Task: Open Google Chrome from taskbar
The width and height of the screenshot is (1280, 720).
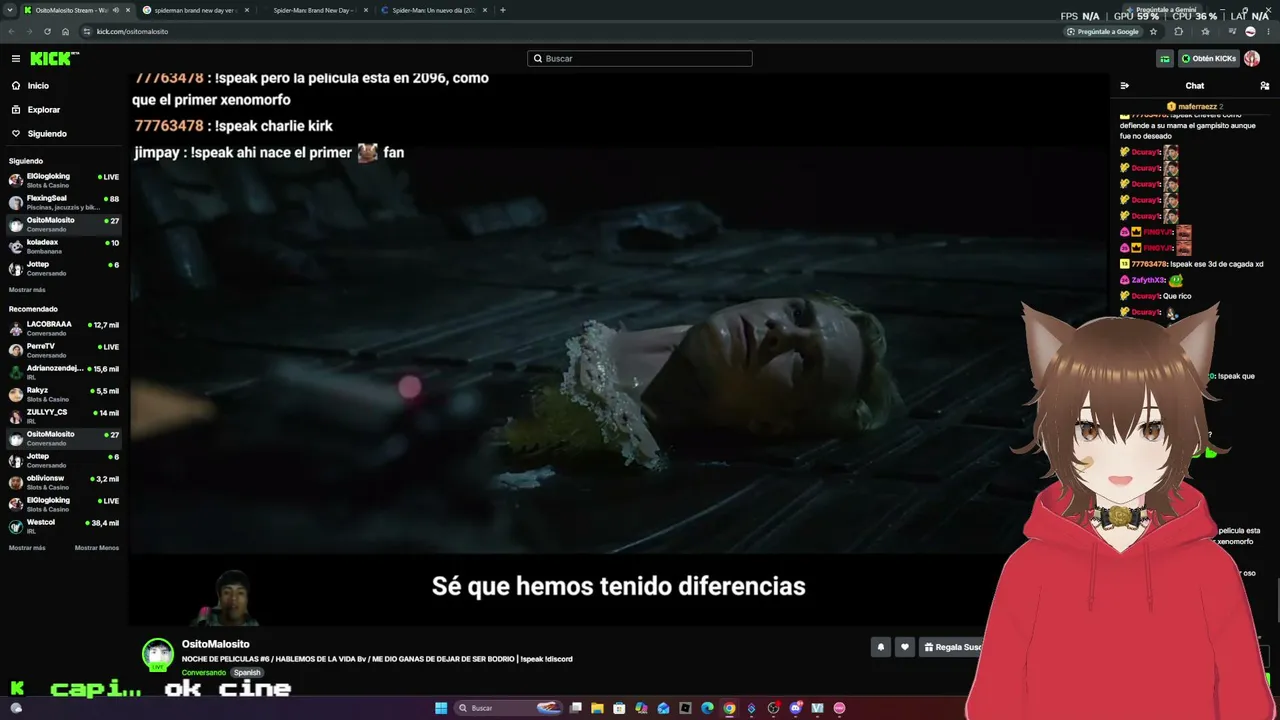Action: click(729, 708)
